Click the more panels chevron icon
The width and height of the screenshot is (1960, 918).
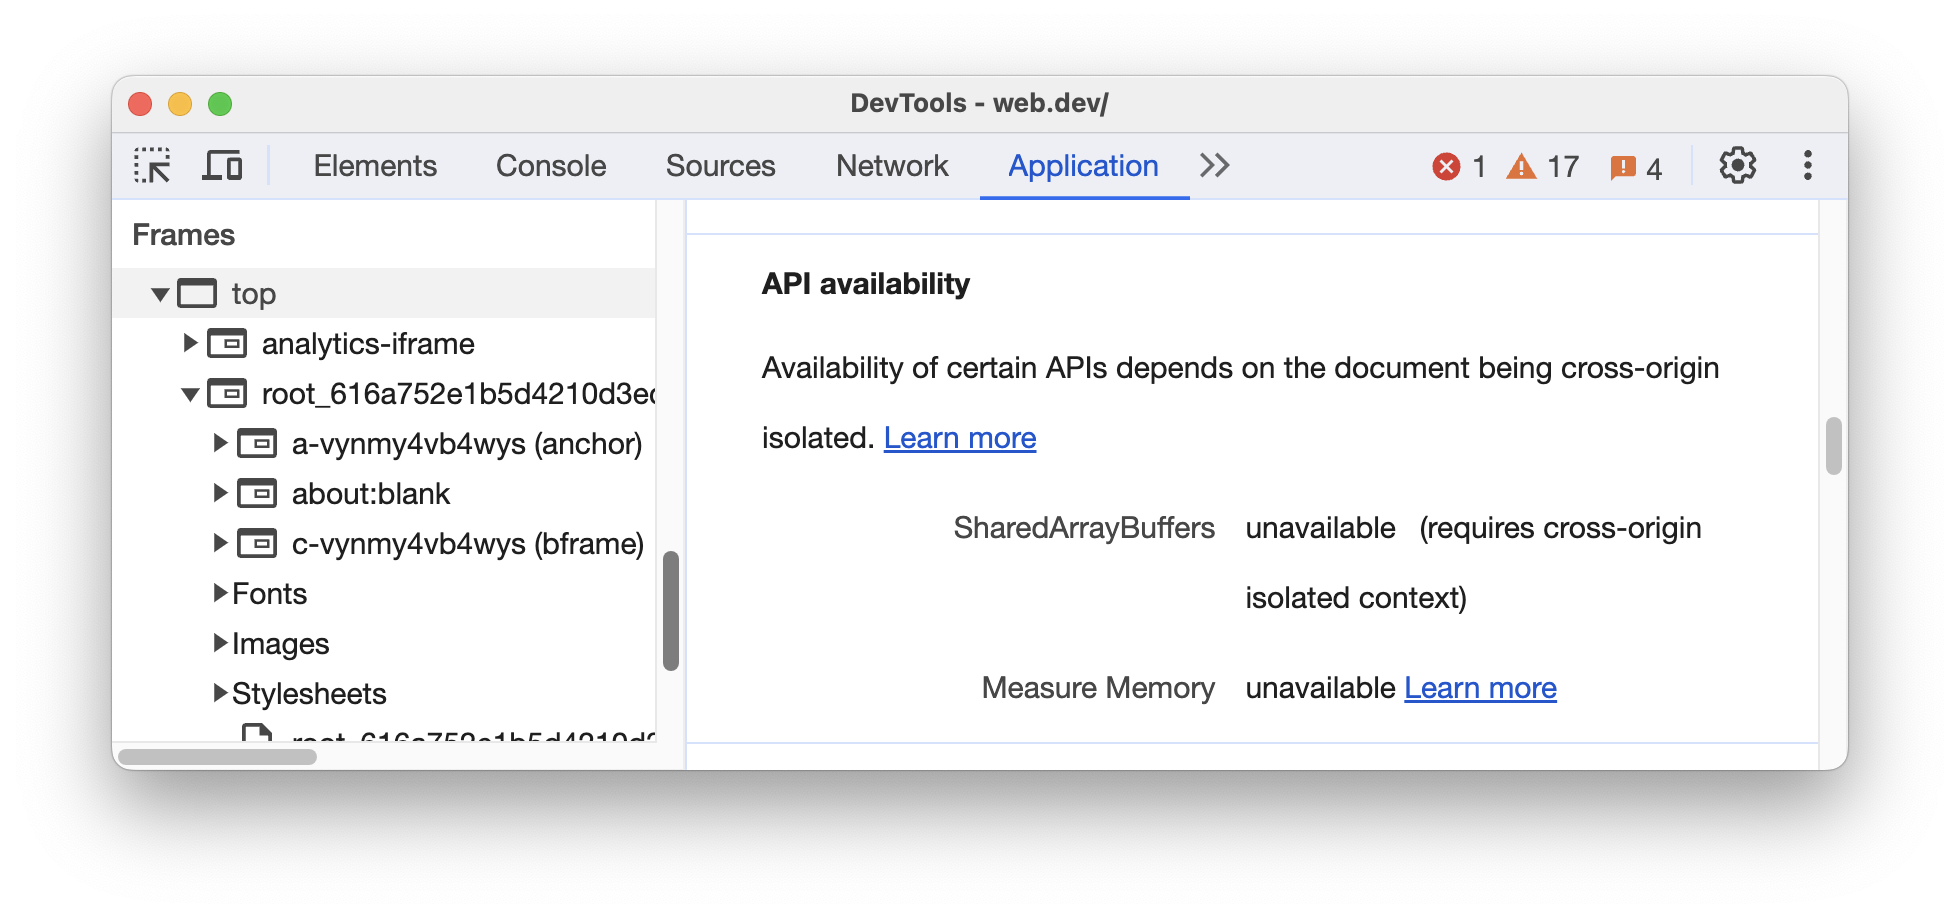point(1214,166)
